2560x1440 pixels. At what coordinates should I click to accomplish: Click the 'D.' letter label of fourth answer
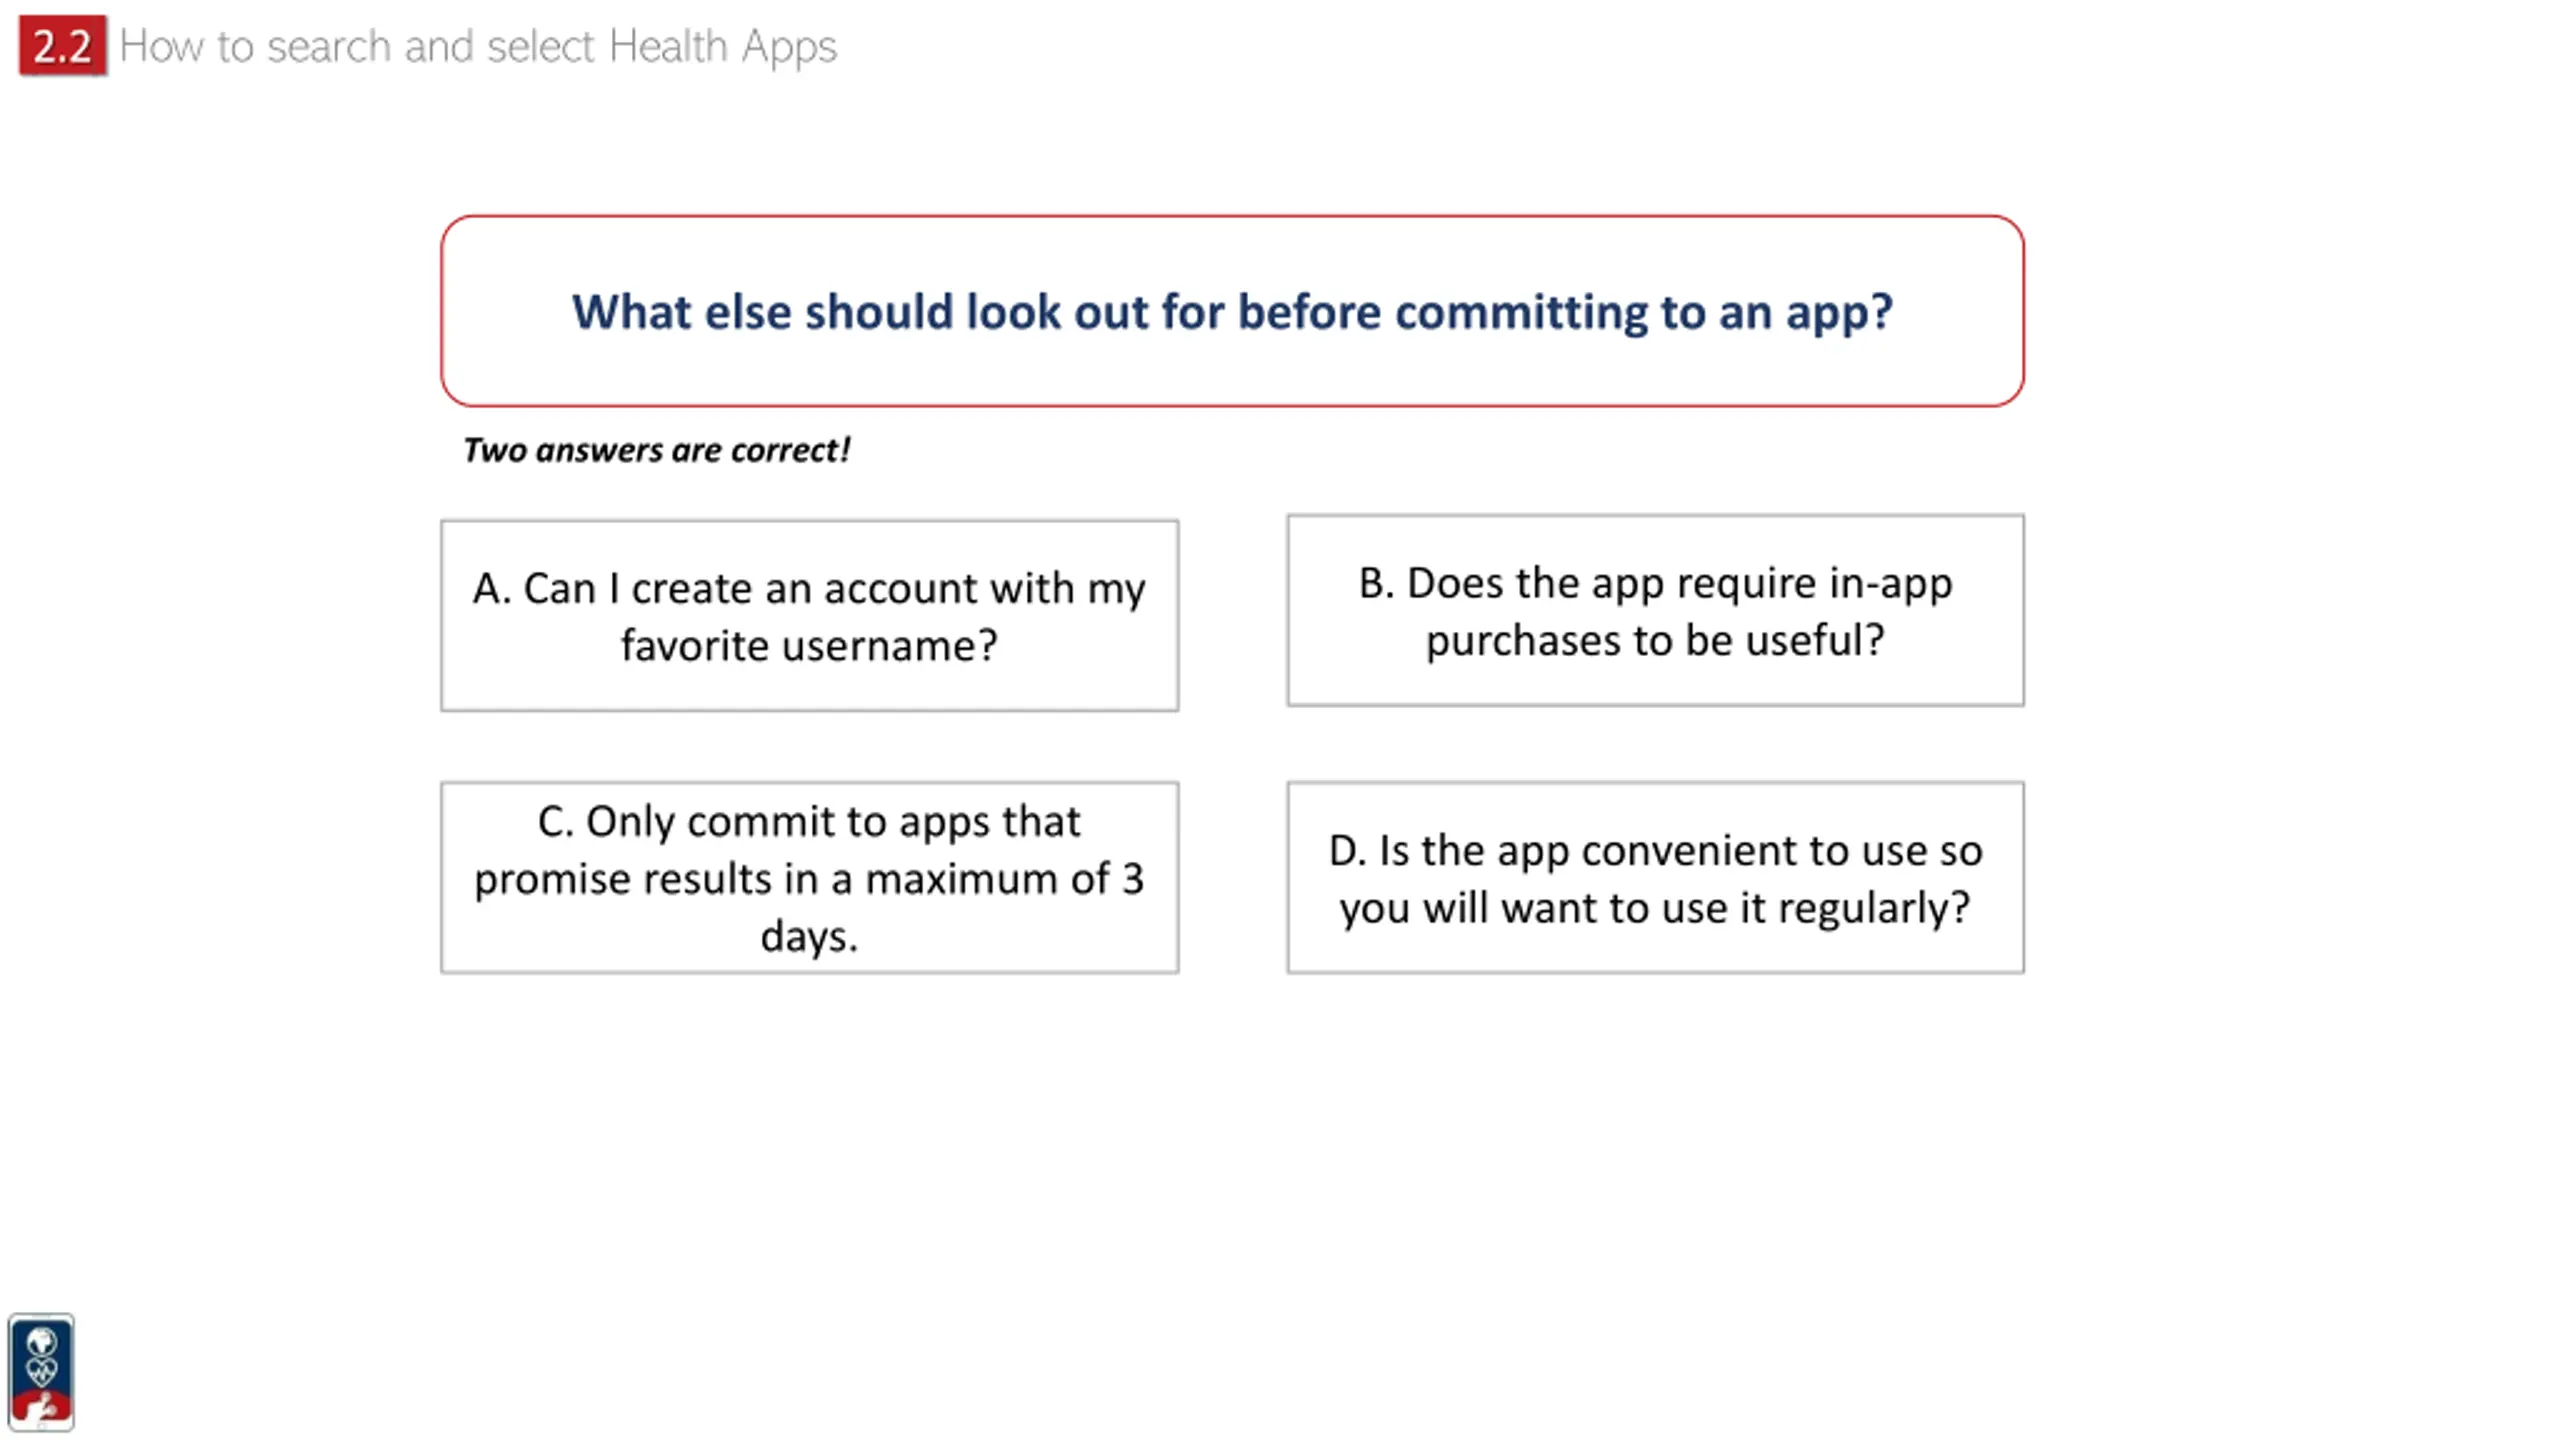(x=1347, y=851)
